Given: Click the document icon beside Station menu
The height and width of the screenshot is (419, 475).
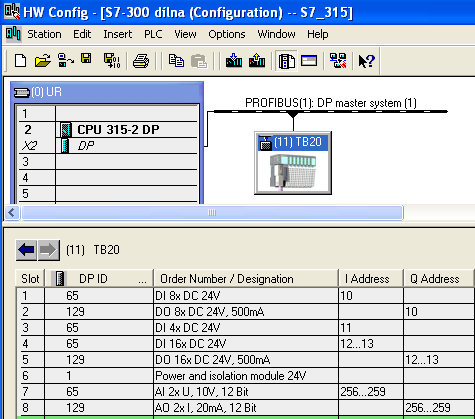Looking at the screenshot, I should coord(14,34).
